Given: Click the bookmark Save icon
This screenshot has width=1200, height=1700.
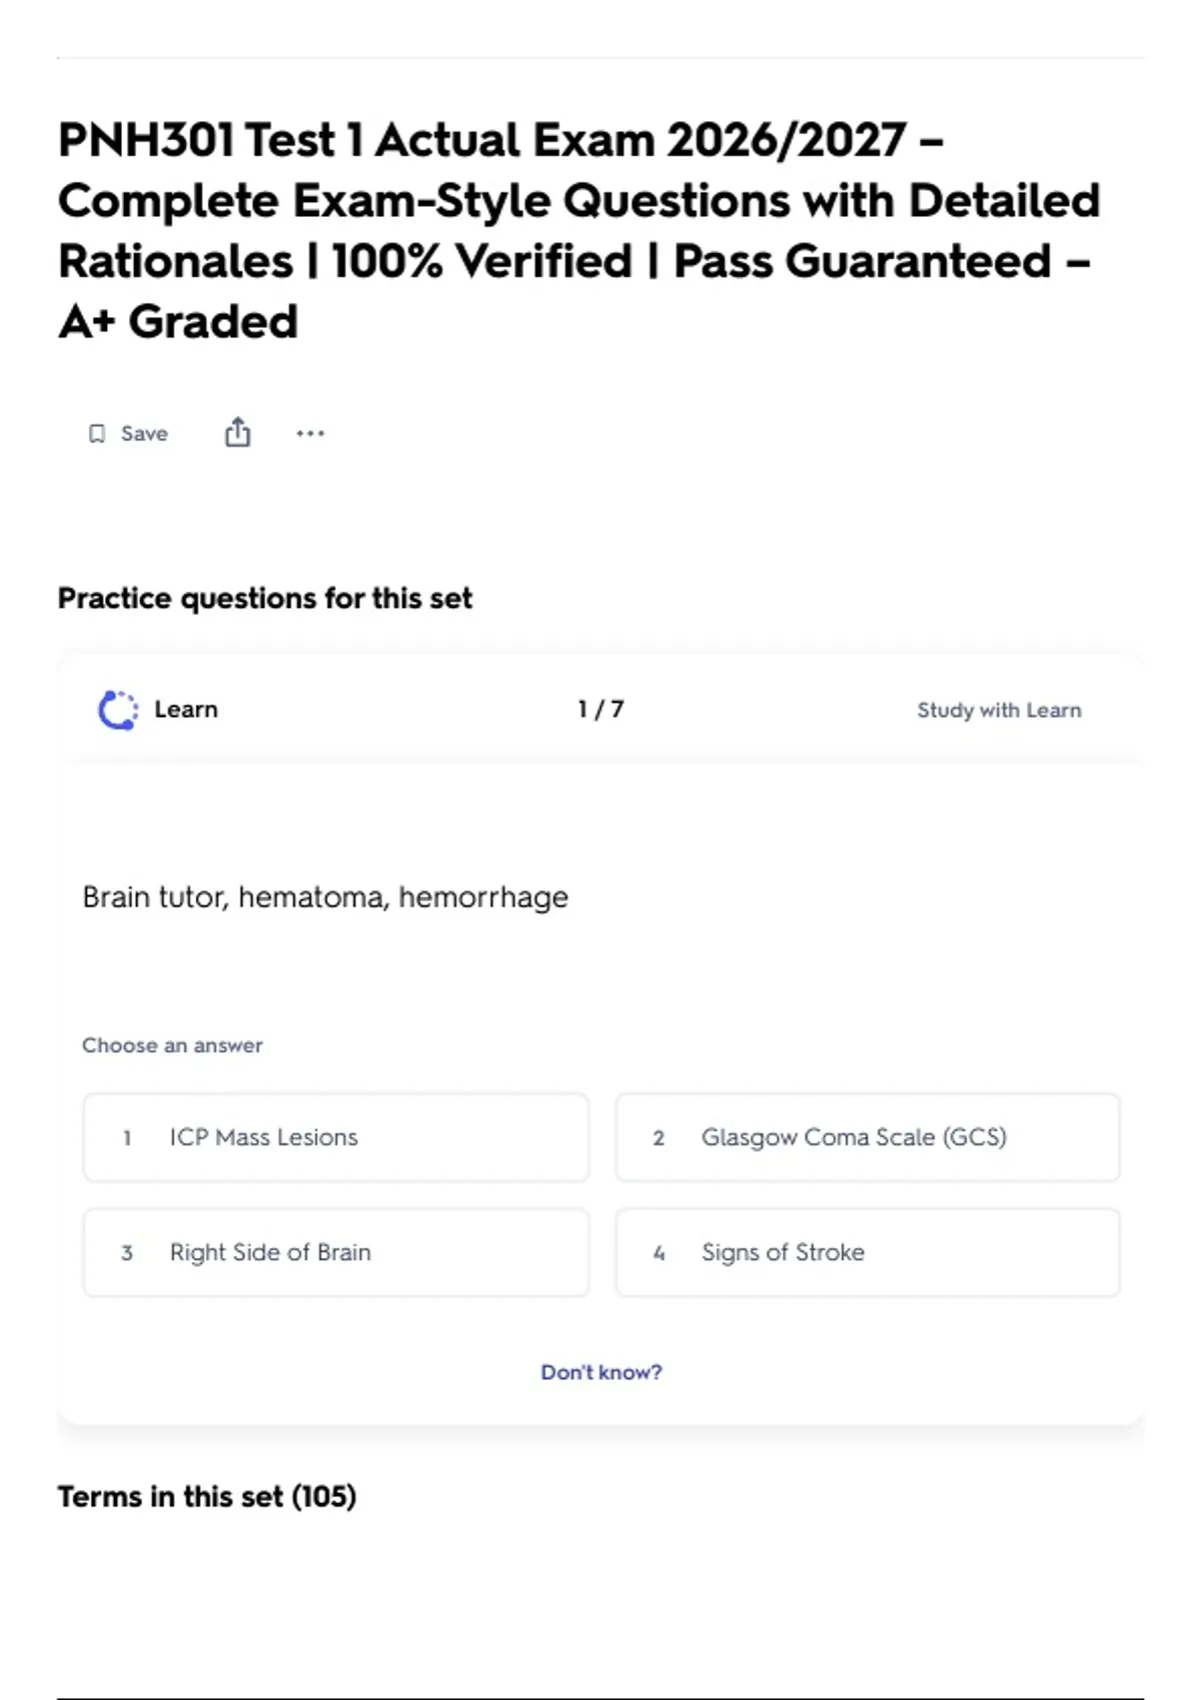Looking at the screenshot, I should tap(97, 434).
